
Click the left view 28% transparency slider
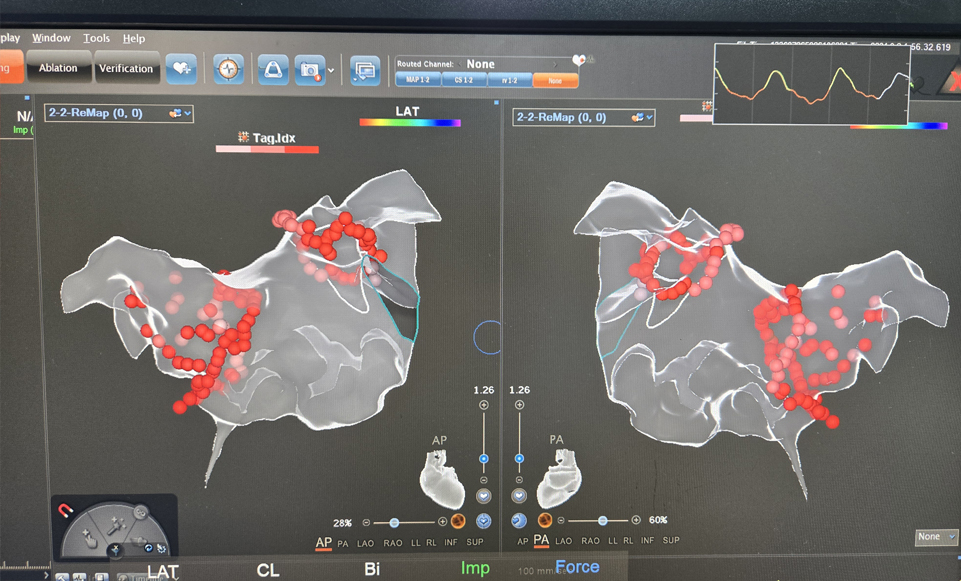click(x=395, y=522)
